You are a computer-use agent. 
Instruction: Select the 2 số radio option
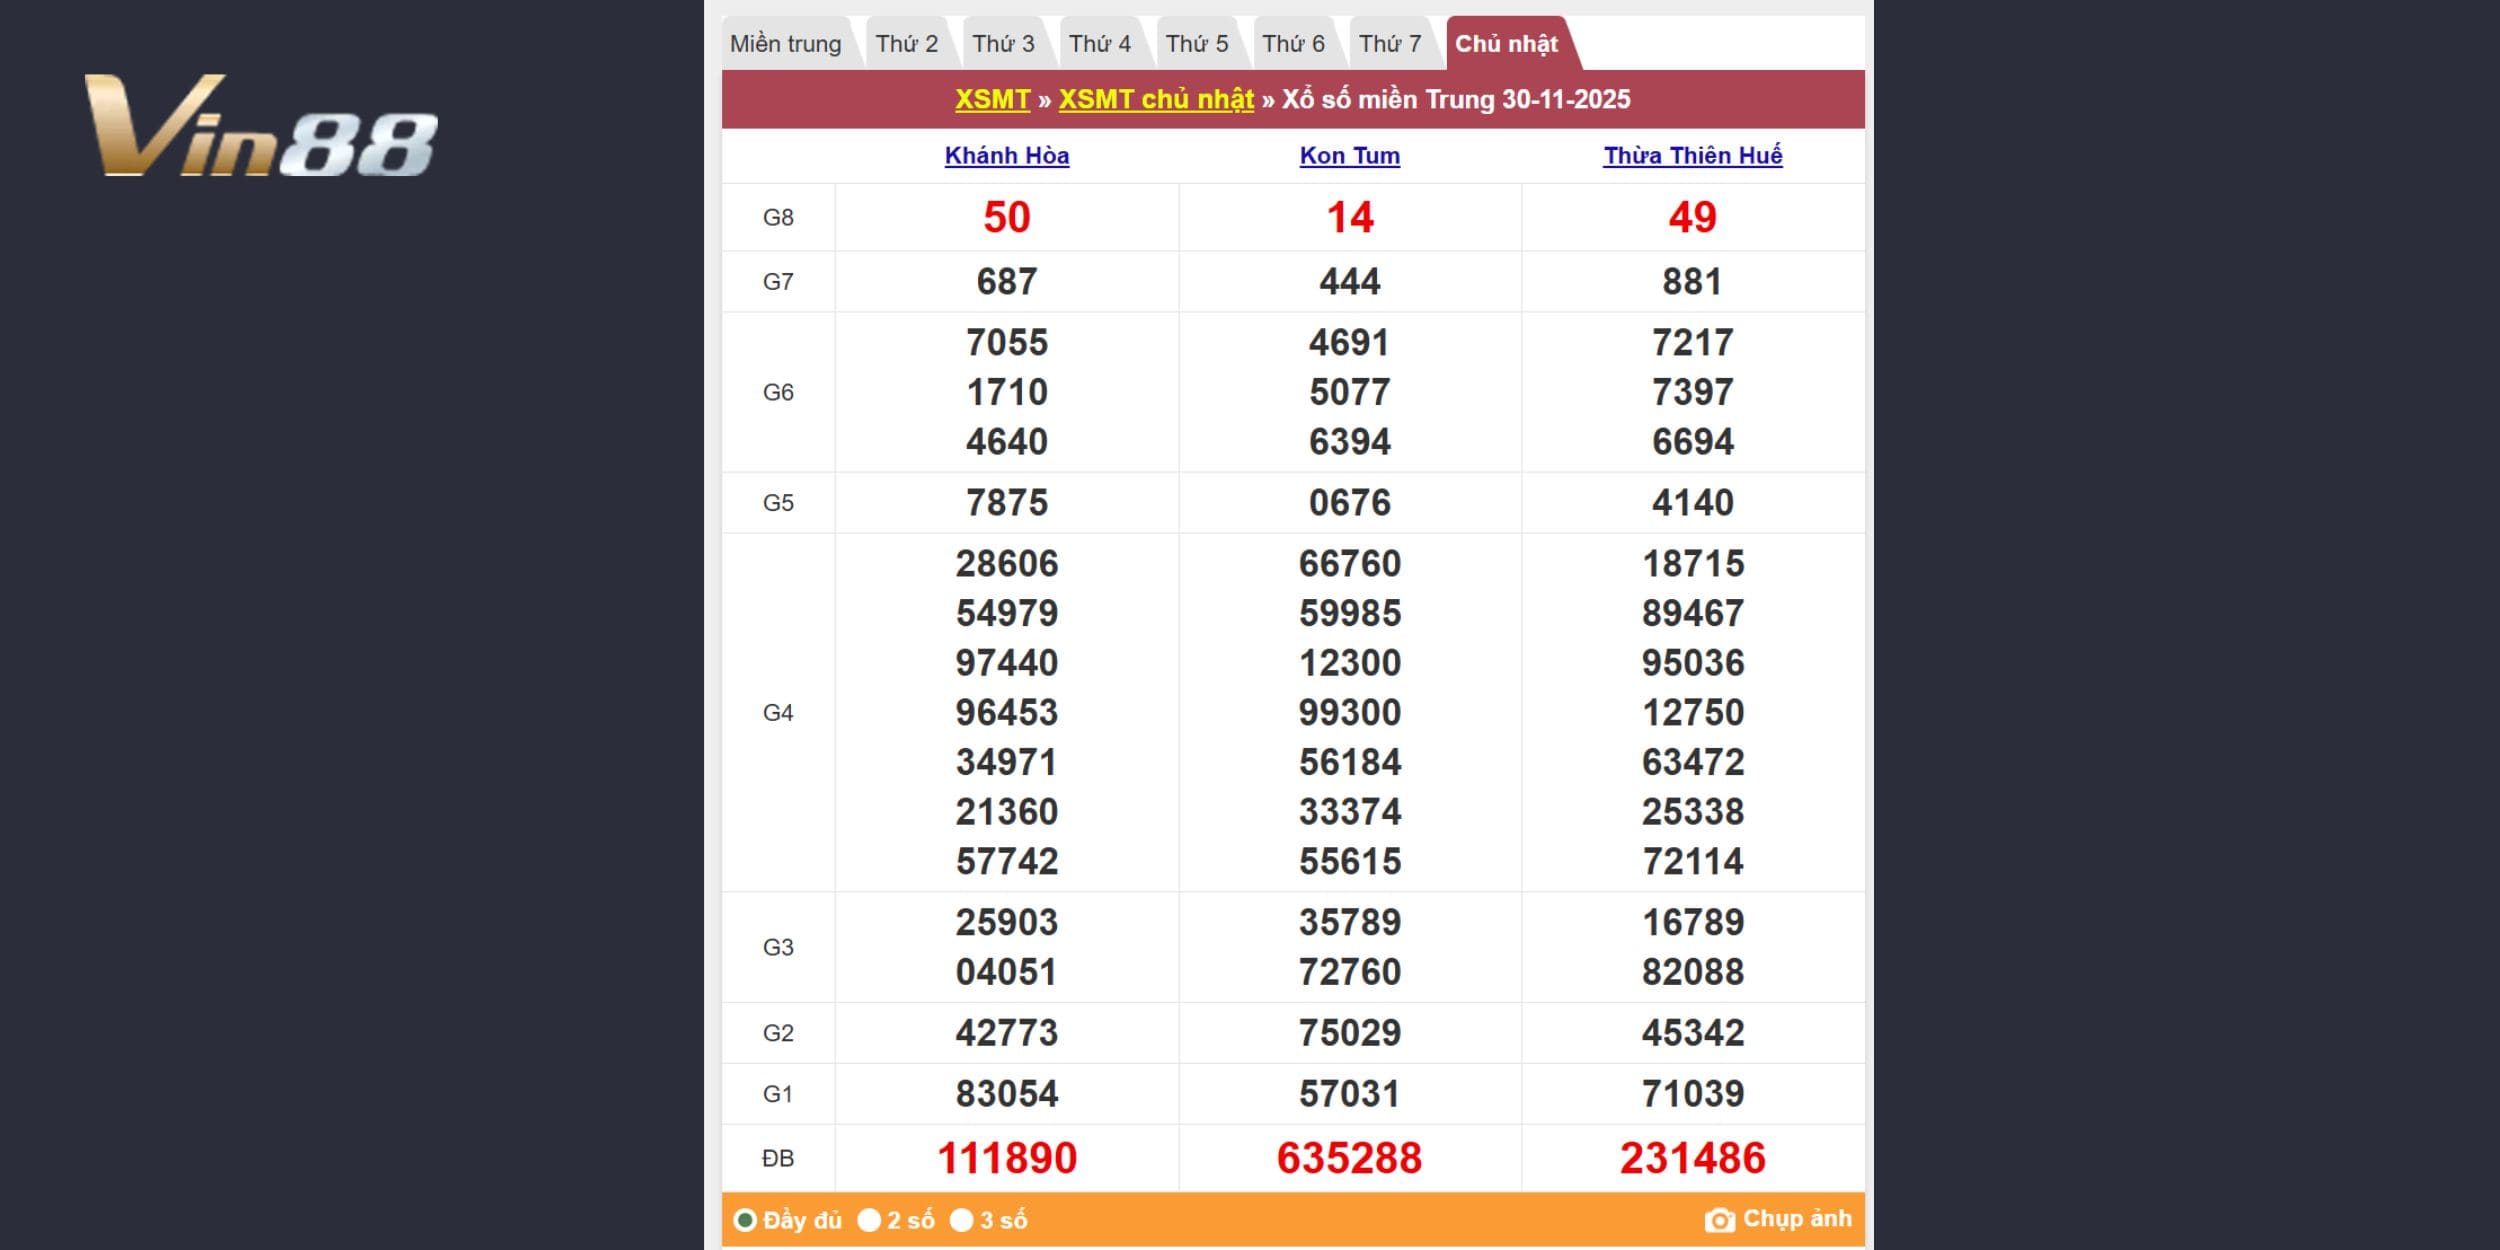click(869, 1220)
